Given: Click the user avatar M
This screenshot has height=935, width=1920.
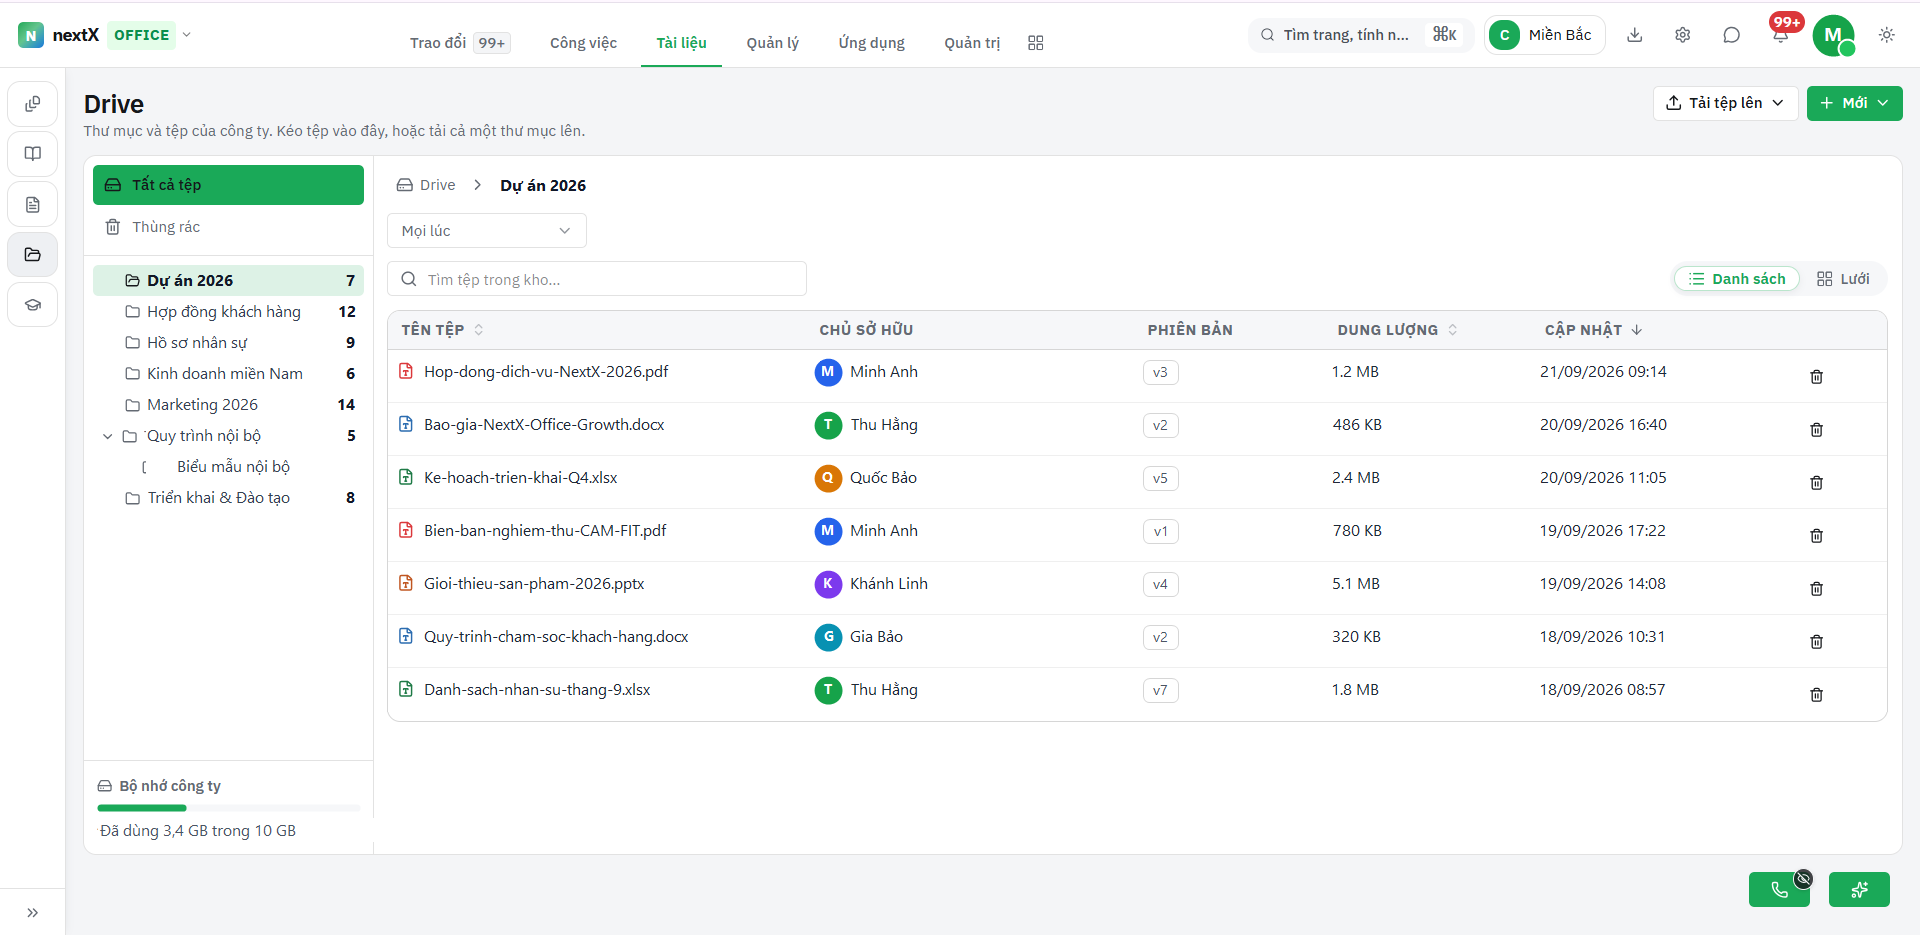Looking at the screenshot, I should click(1833, 35).
